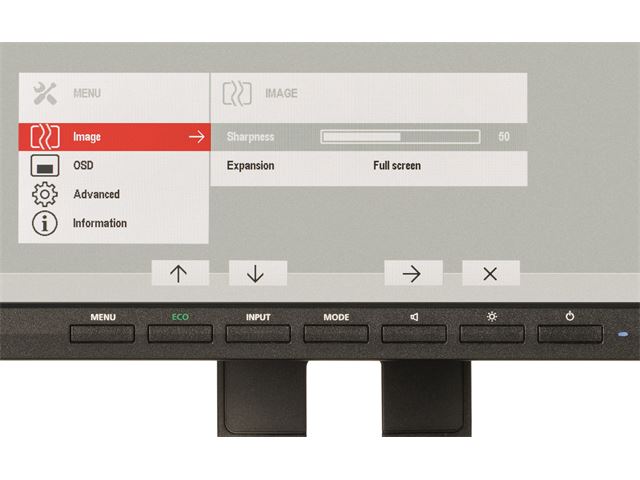Select the OSD menu entry

[84, 166]
